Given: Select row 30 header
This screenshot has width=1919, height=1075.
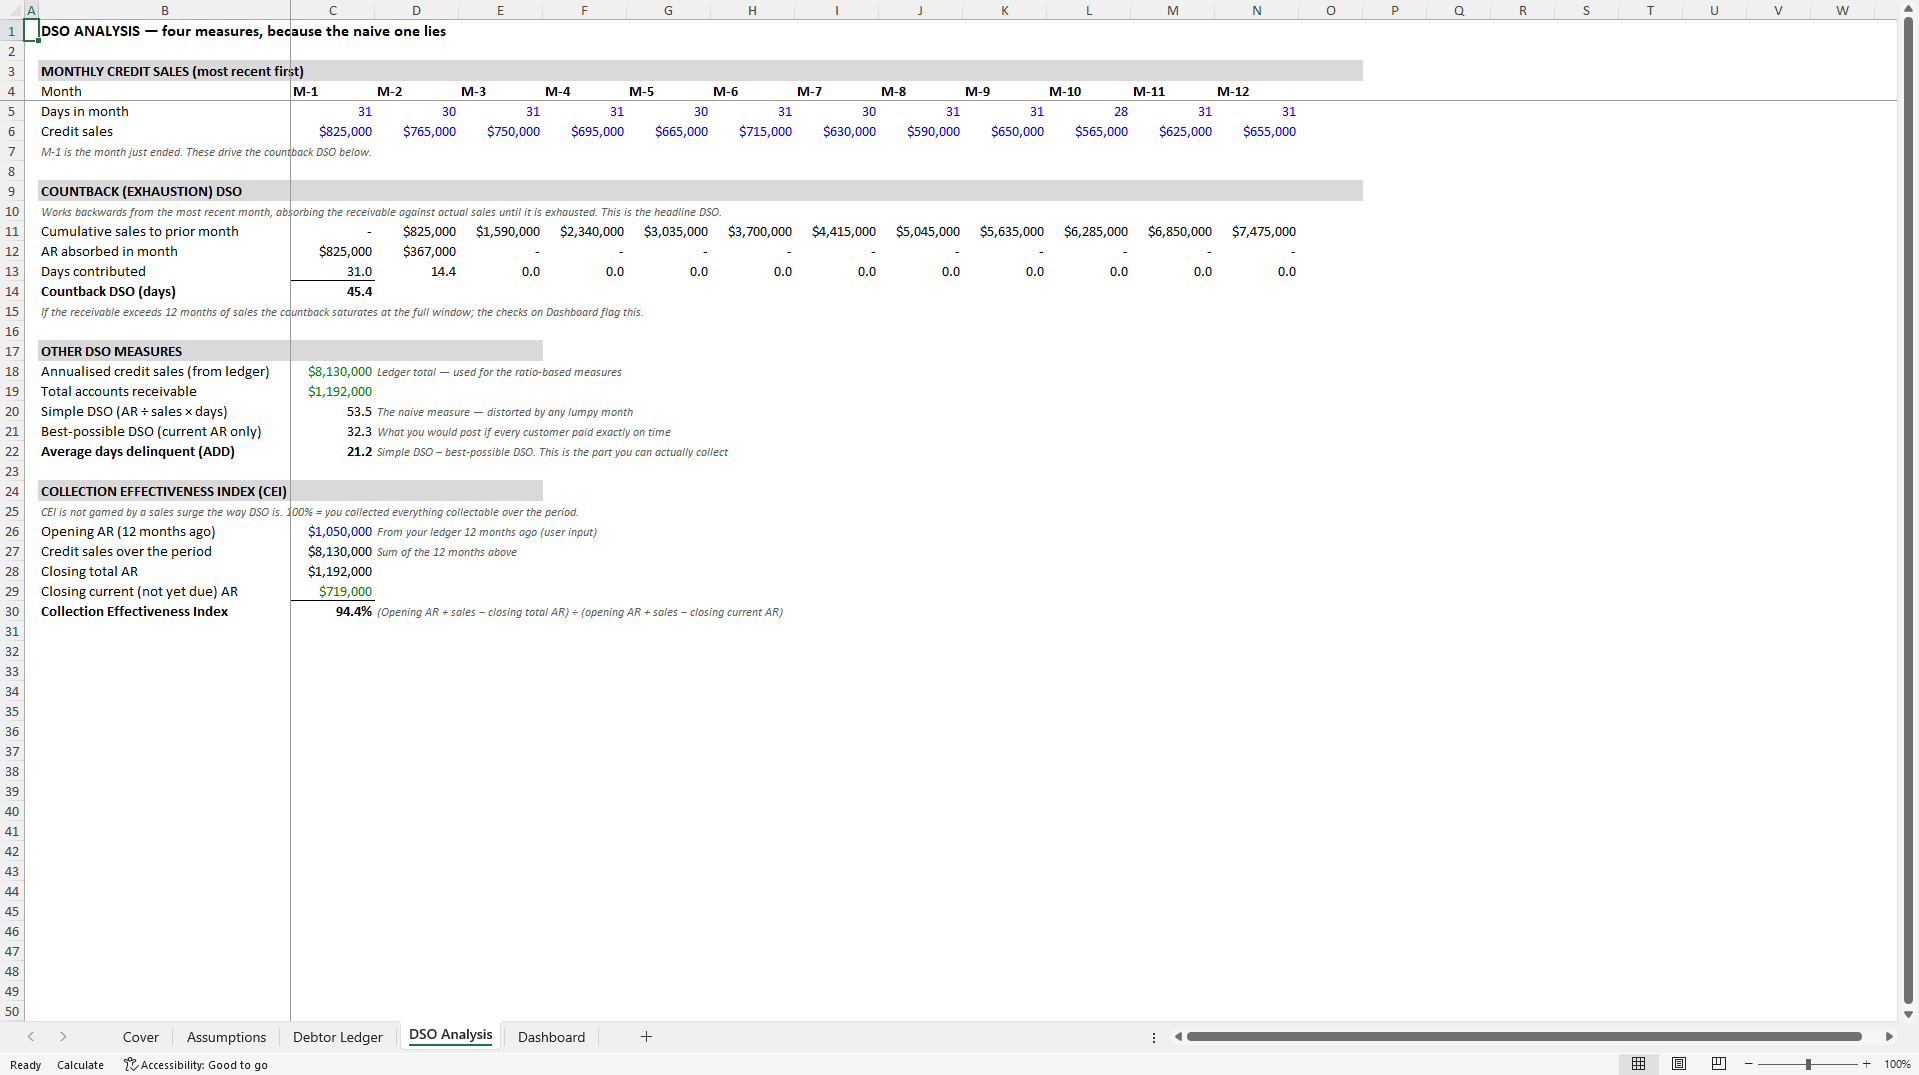Looking at the screenshot, I should [12, 611].
